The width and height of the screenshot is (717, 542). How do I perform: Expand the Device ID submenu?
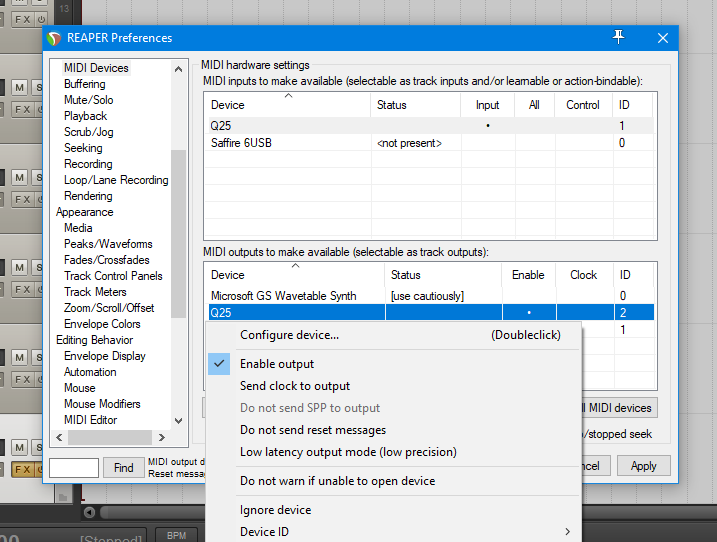(394, 532)
